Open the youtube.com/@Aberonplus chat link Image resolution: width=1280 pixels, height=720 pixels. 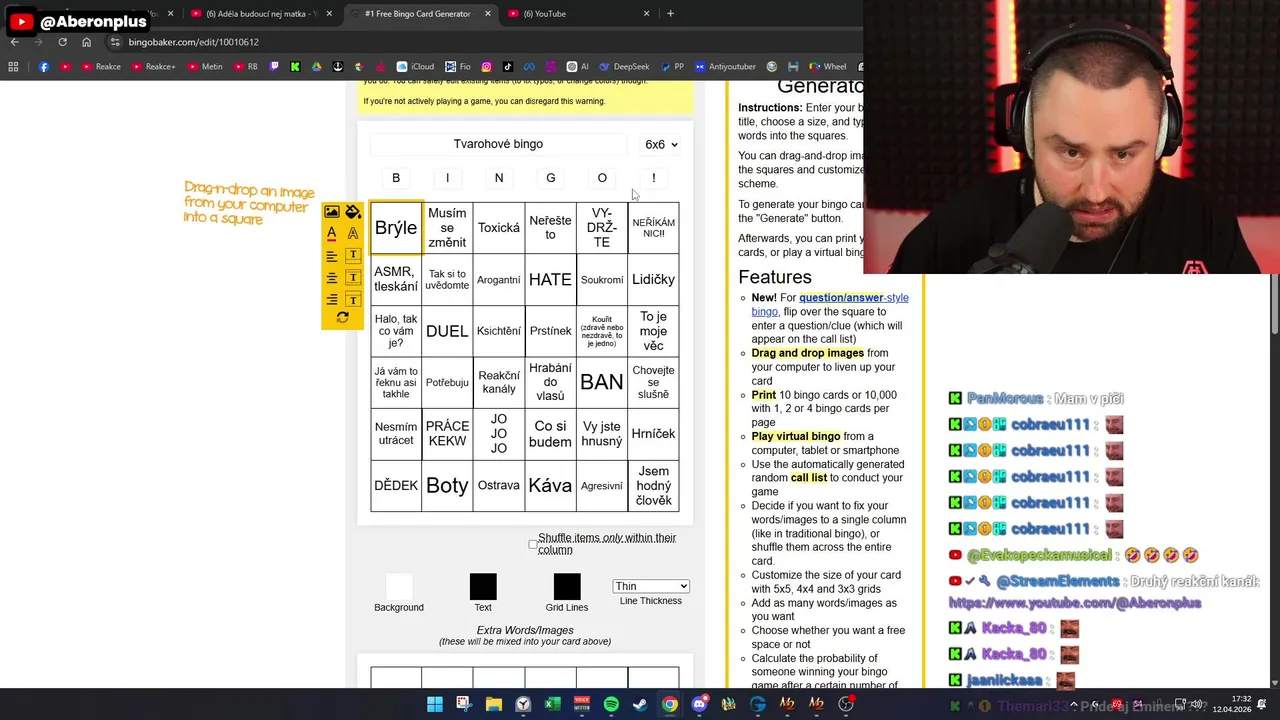1074,603
